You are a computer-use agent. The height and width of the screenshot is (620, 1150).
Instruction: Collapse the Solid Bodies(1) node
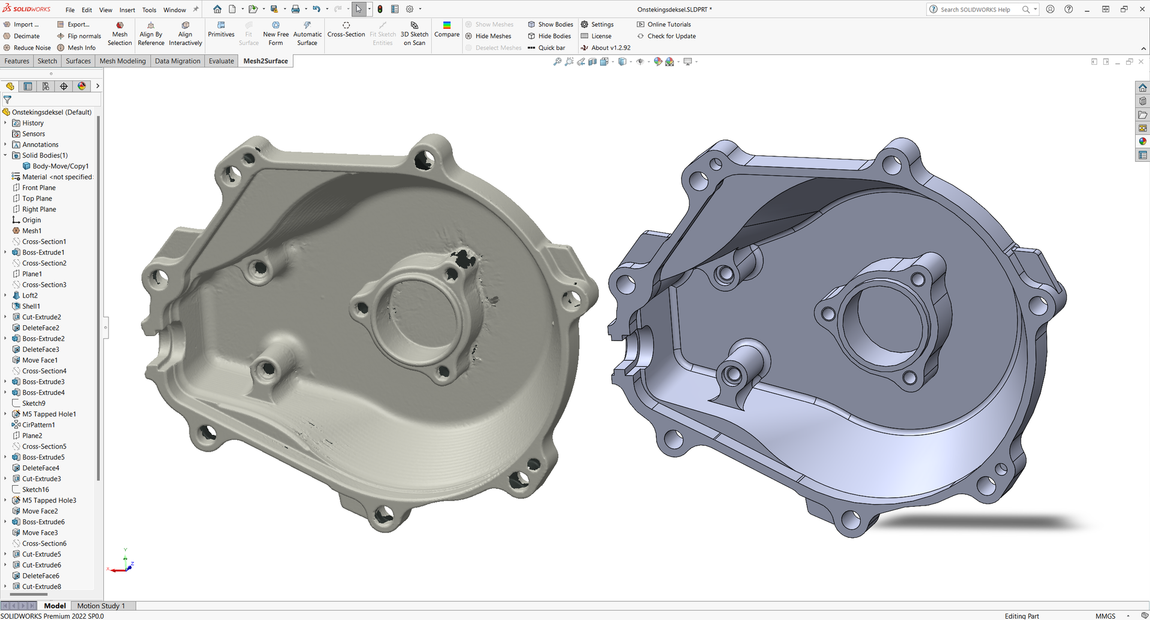click(5, 155)
